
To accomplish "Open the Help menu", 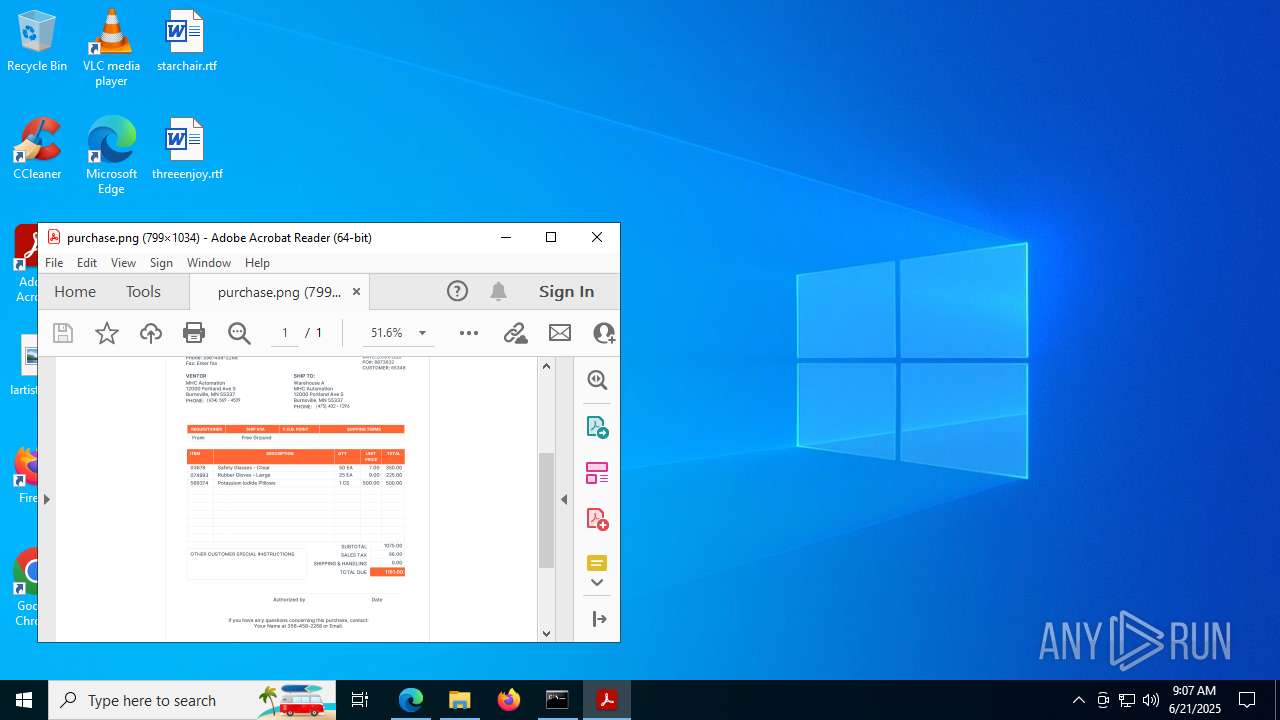I will pyautogui.click(x=257, y=262).
